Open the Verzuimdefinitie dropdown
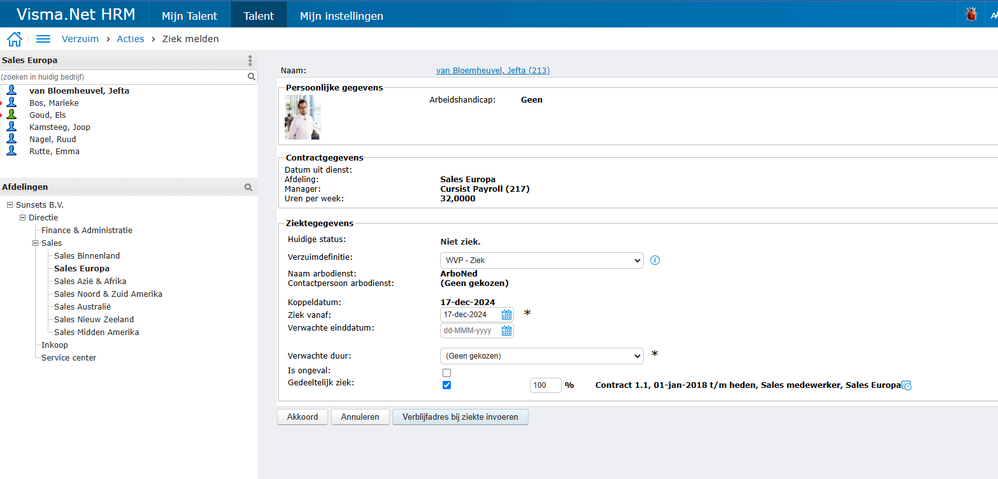Viewport: 998px width, 479px height. [542, 260]
